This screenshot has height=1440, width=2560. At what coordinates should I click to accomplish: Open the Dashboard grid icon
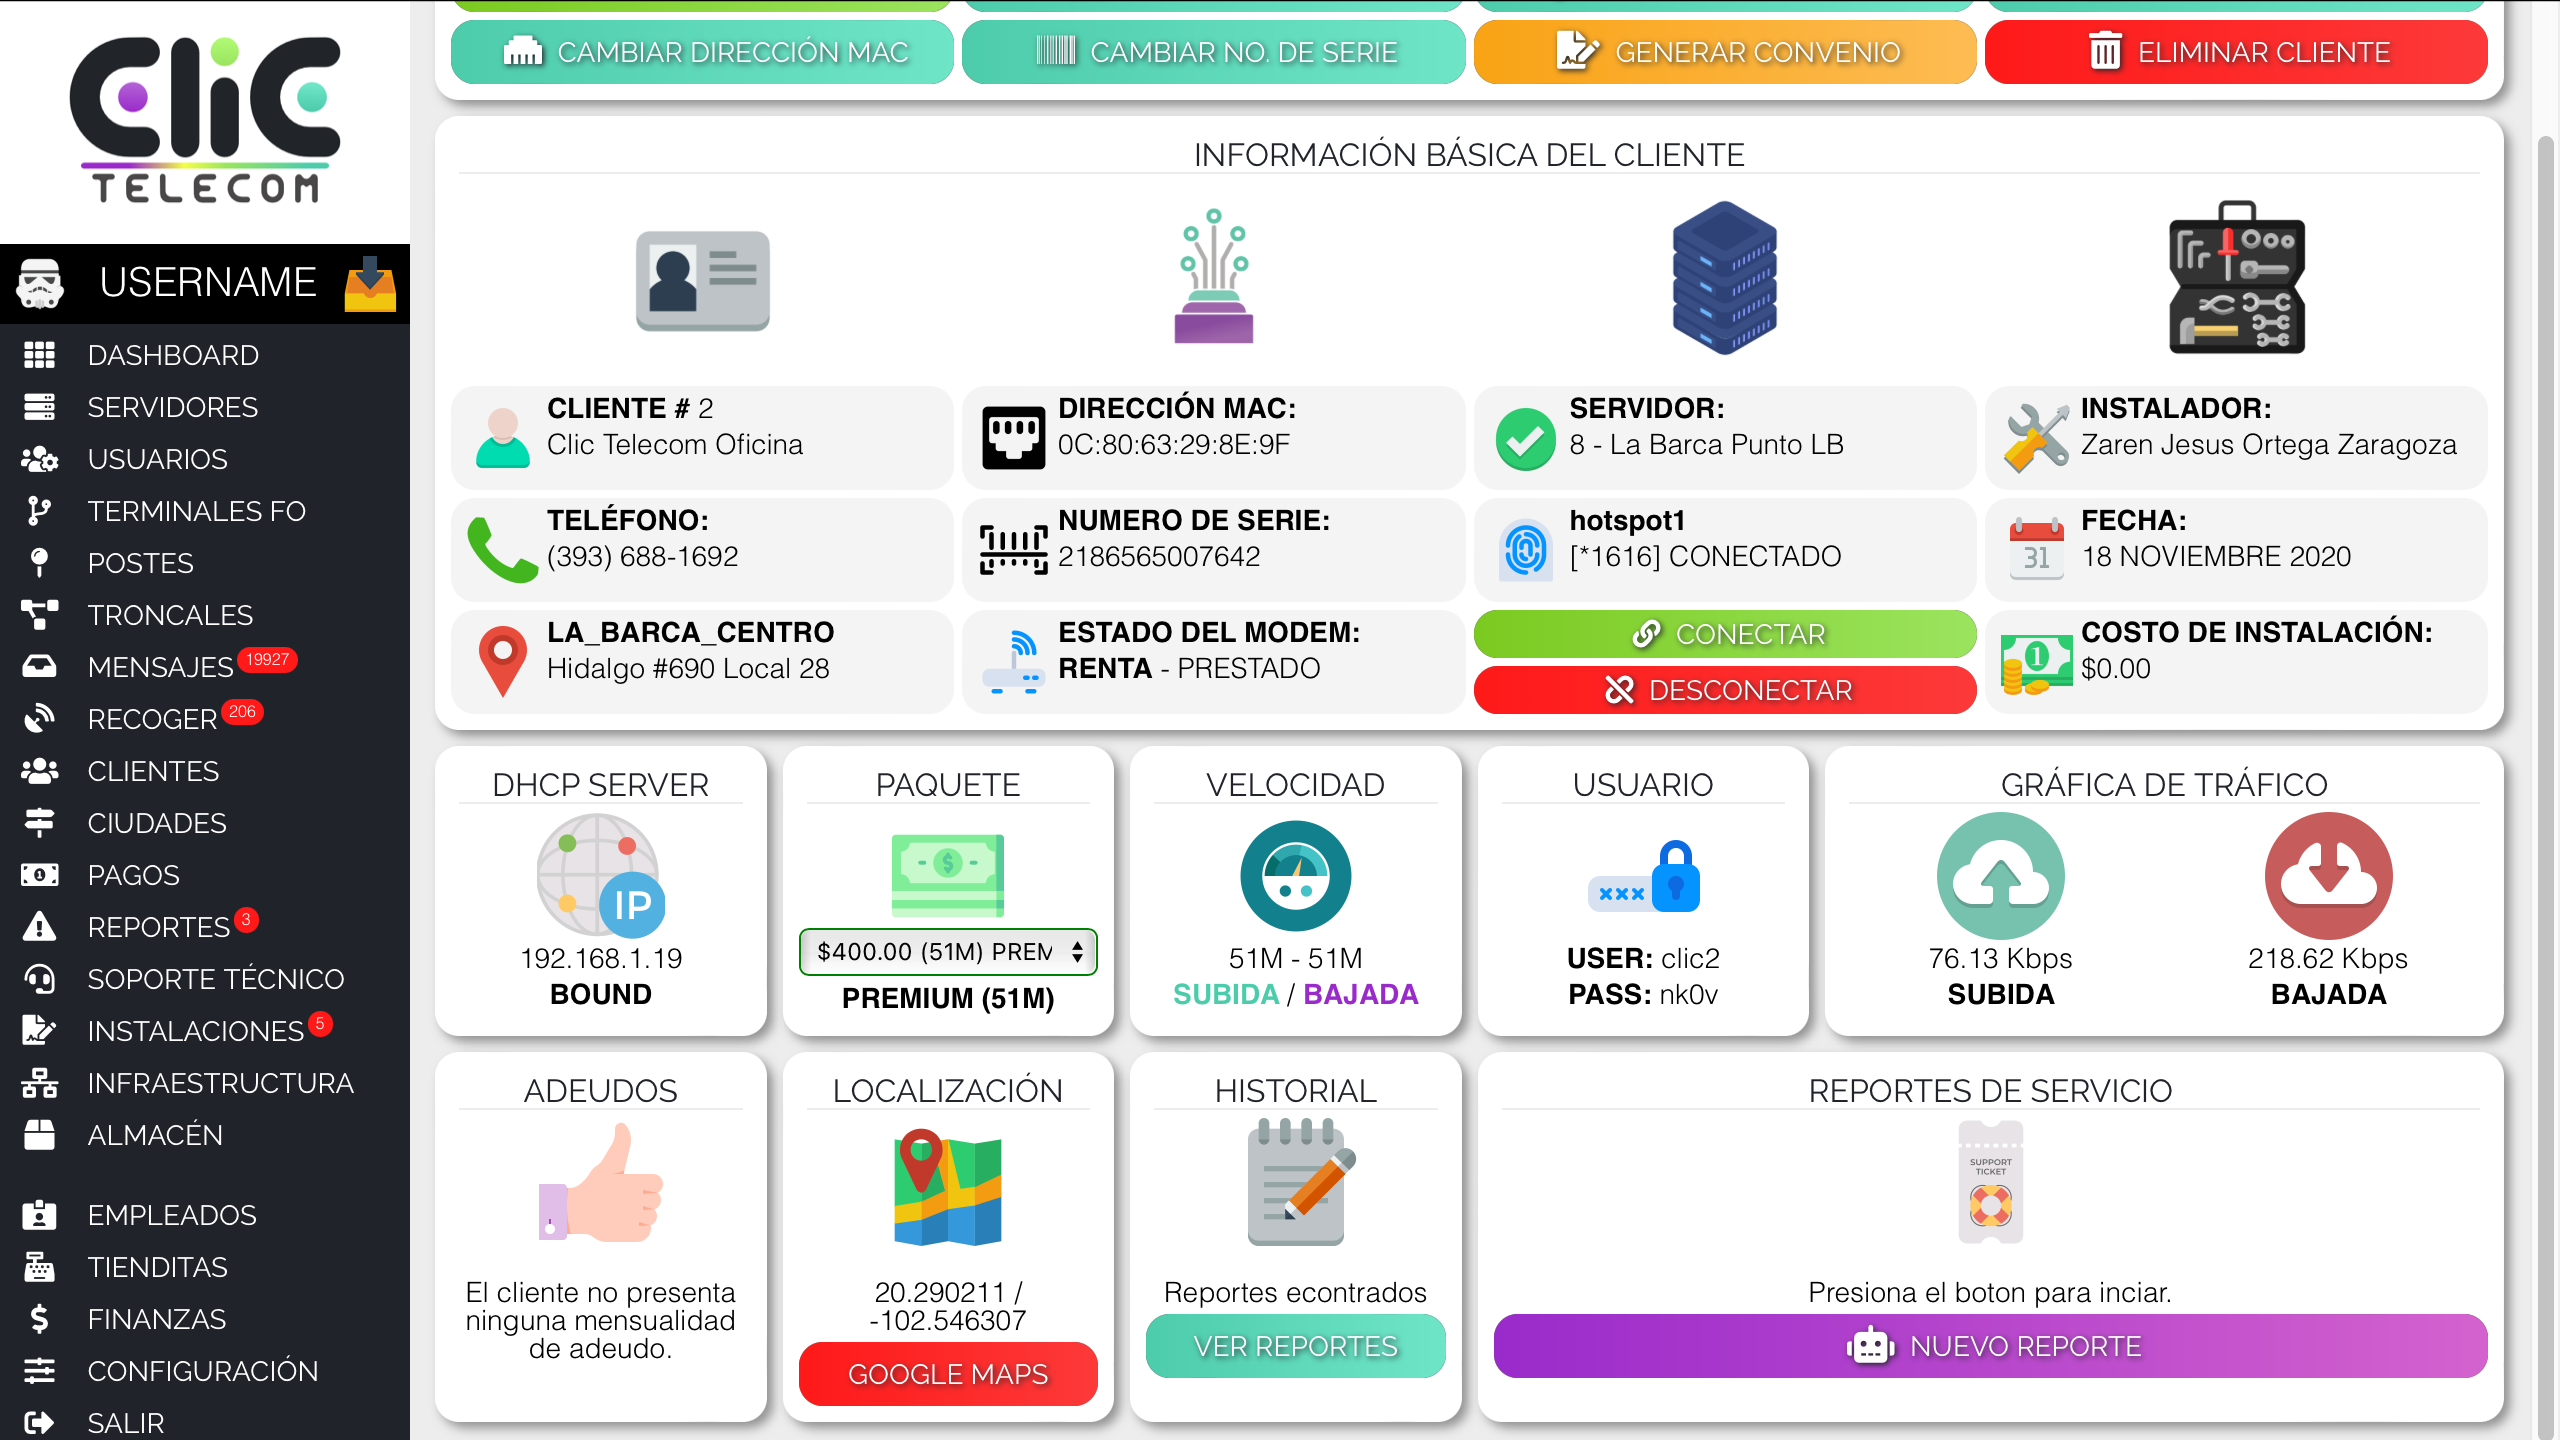click(x=39, y=354)
